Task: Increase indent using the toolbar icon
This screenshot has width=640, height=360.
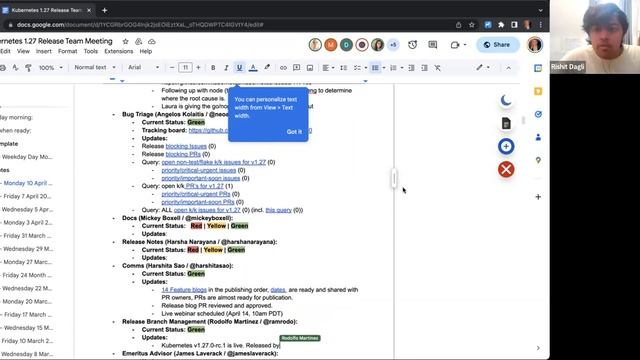Action: pos(424,68)
